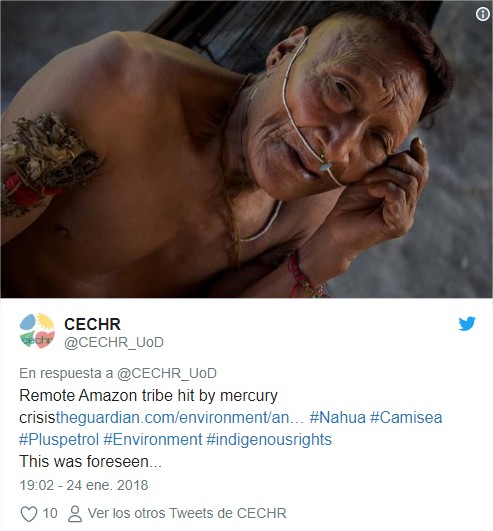Click the @CECHR_UoD reply mention
Screen dimensions: 493x531
point(167,373)
